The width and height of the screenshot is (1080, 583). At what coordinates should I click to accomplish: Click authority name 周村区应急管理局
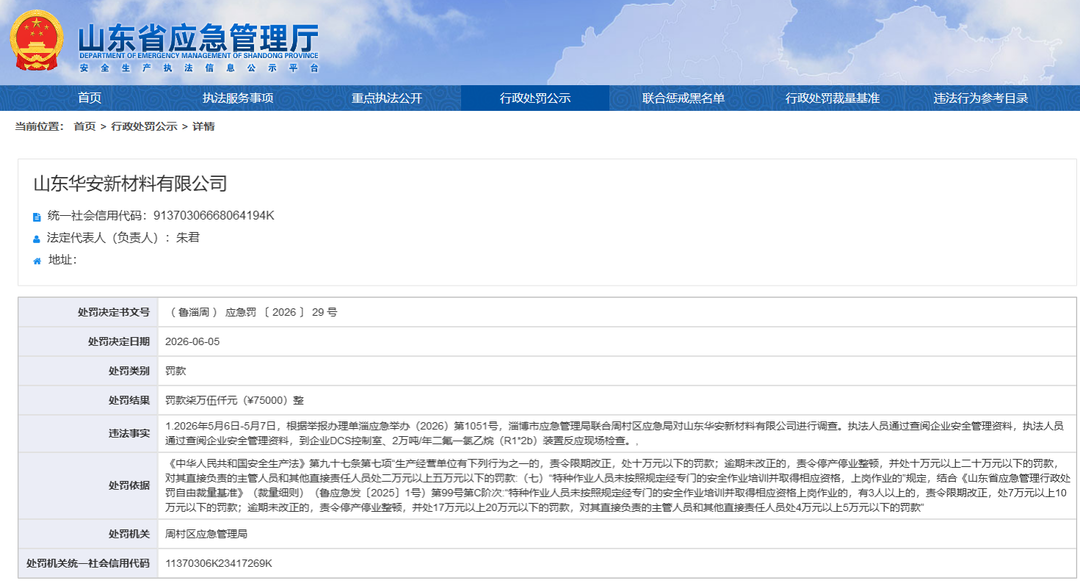[x=206, y=534]
